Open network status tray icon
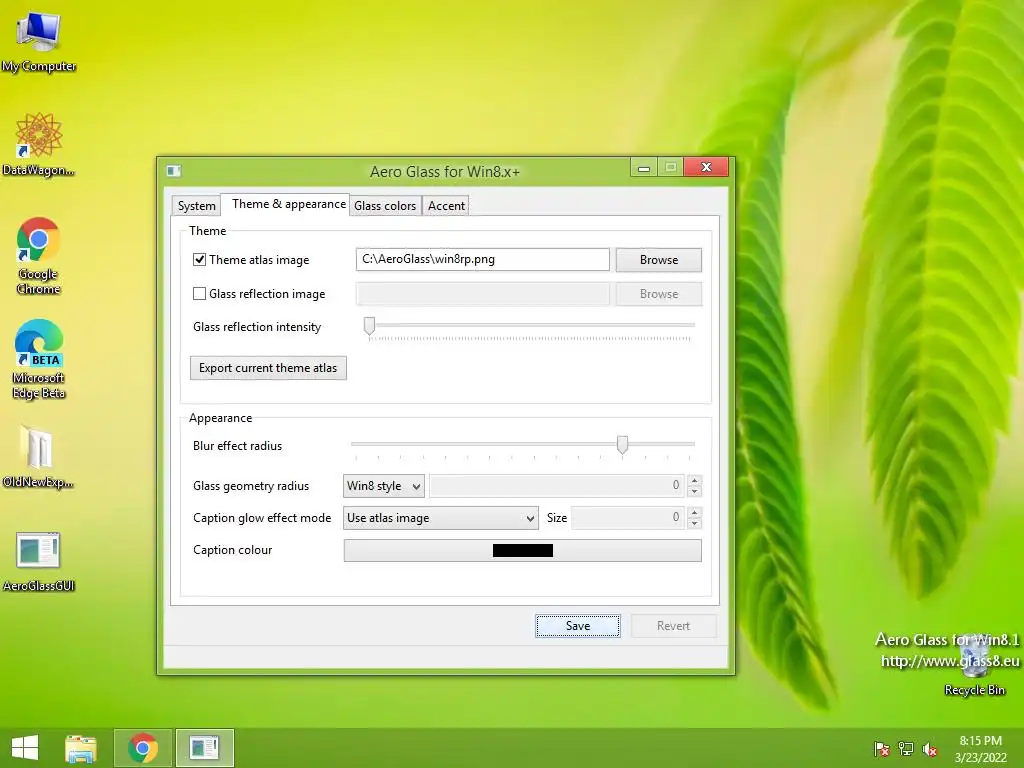 [x=906, y=749]
